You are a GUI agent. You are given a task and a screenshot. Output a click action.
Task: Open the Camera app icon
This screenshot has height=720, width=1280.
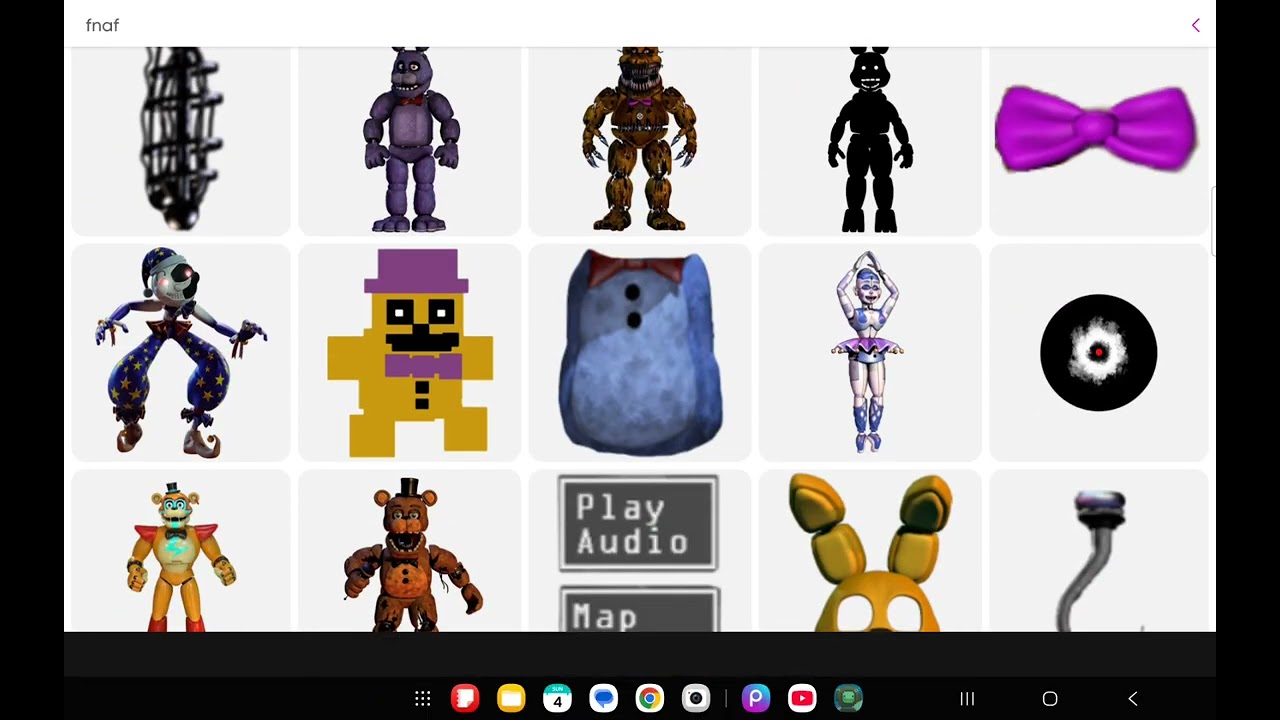point(695,698)
